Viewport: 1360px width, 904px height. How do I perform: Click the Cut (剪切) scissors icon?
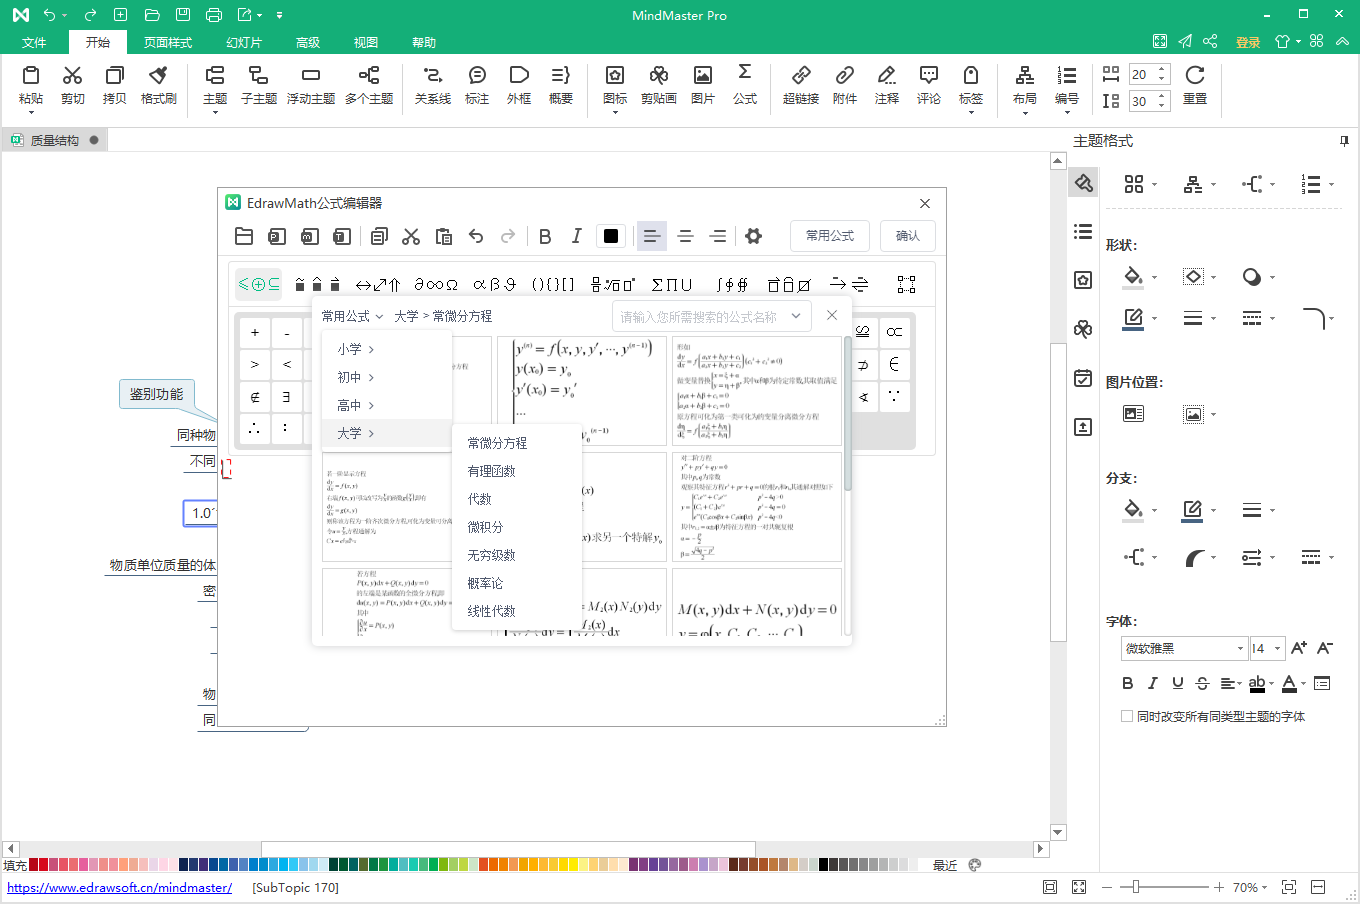(x=73, y=76)
